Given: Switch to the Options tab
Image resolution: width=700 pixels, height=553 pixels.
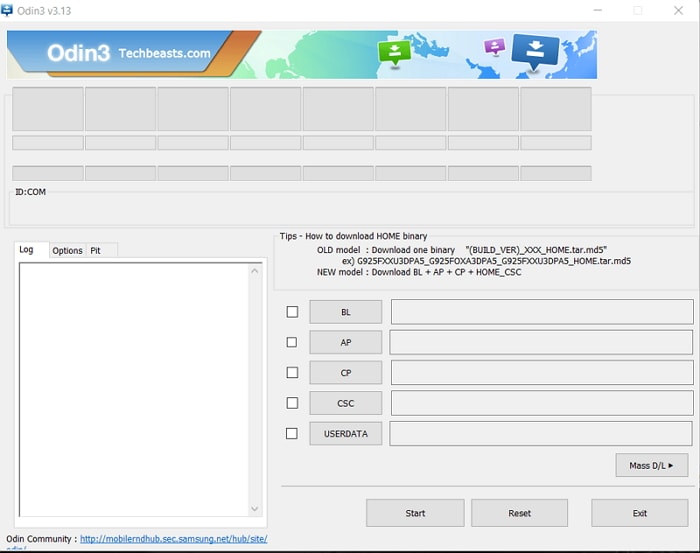Looking at the screenshot, I should pos(67,250).
